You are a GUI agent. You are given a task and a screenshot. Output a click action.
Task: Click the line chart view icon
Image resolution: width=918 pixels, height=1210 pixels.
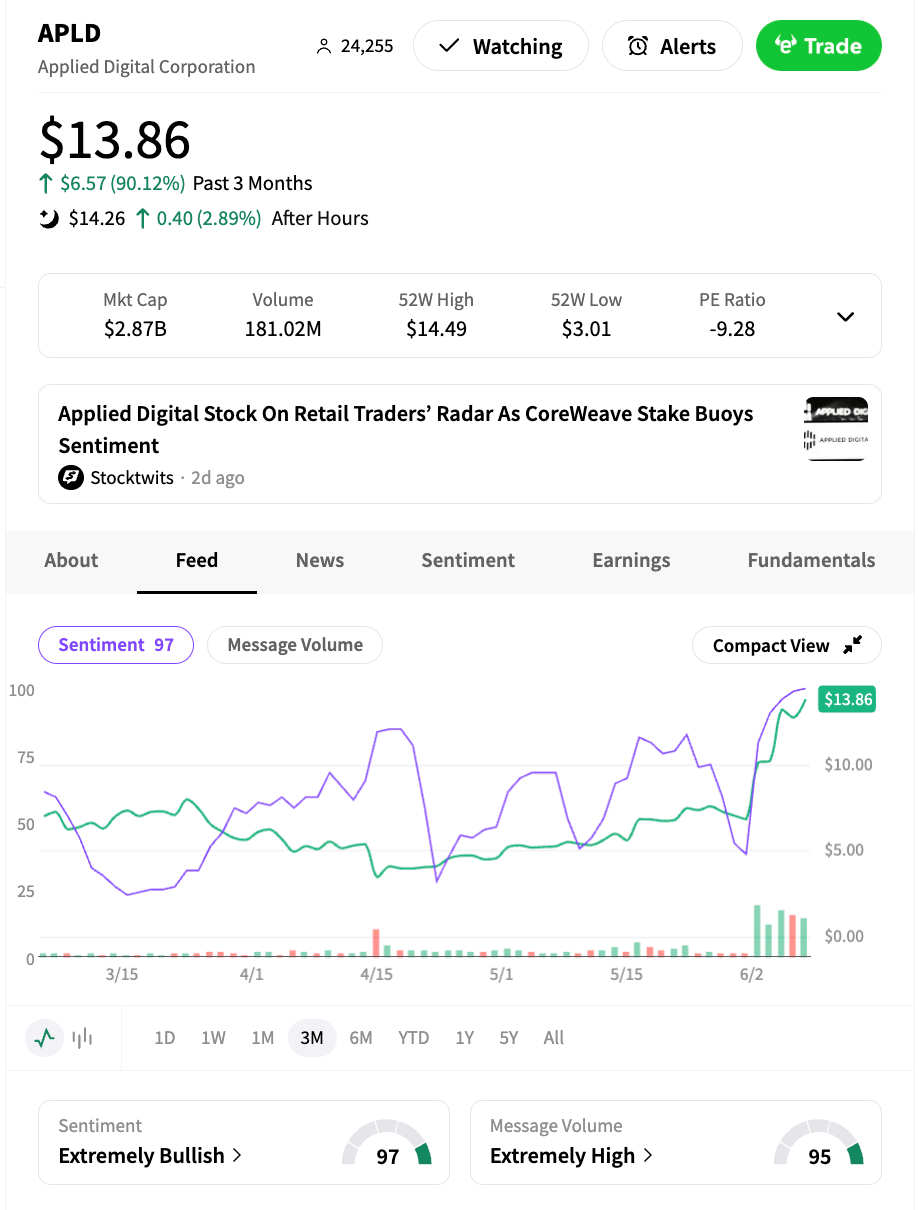[x=44, y=1038]
